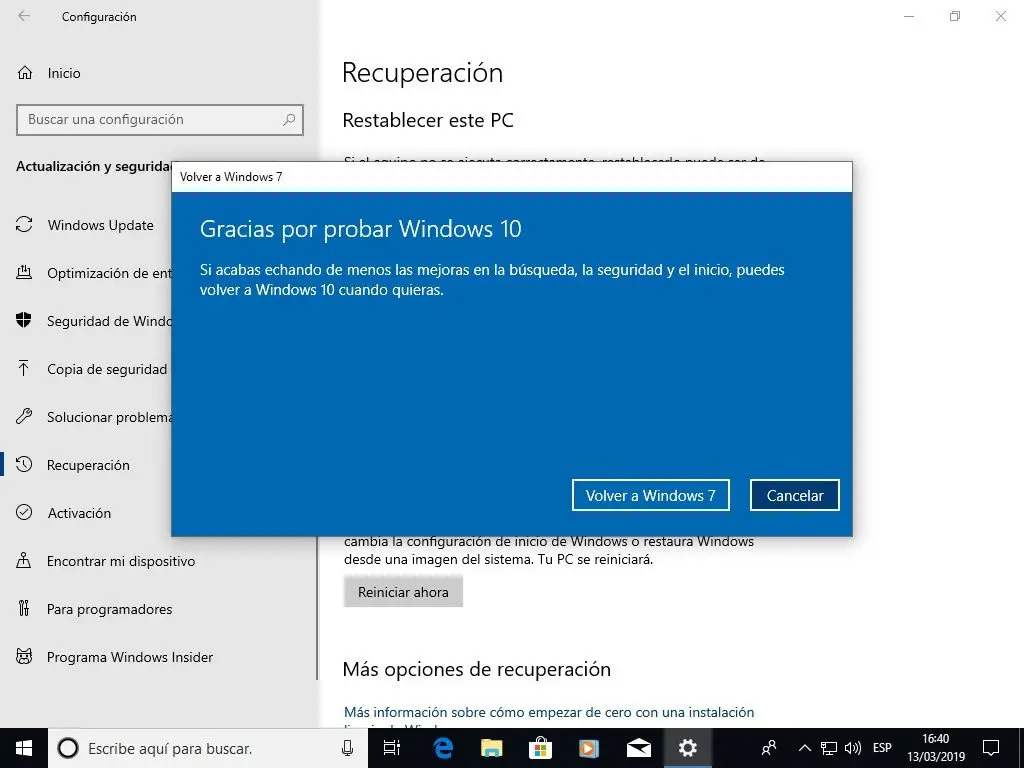Screen dimensions: 1024x768
Task: Click the Settings gear taskbar icon
Action: pyautogui.click(x=688, y=748)
